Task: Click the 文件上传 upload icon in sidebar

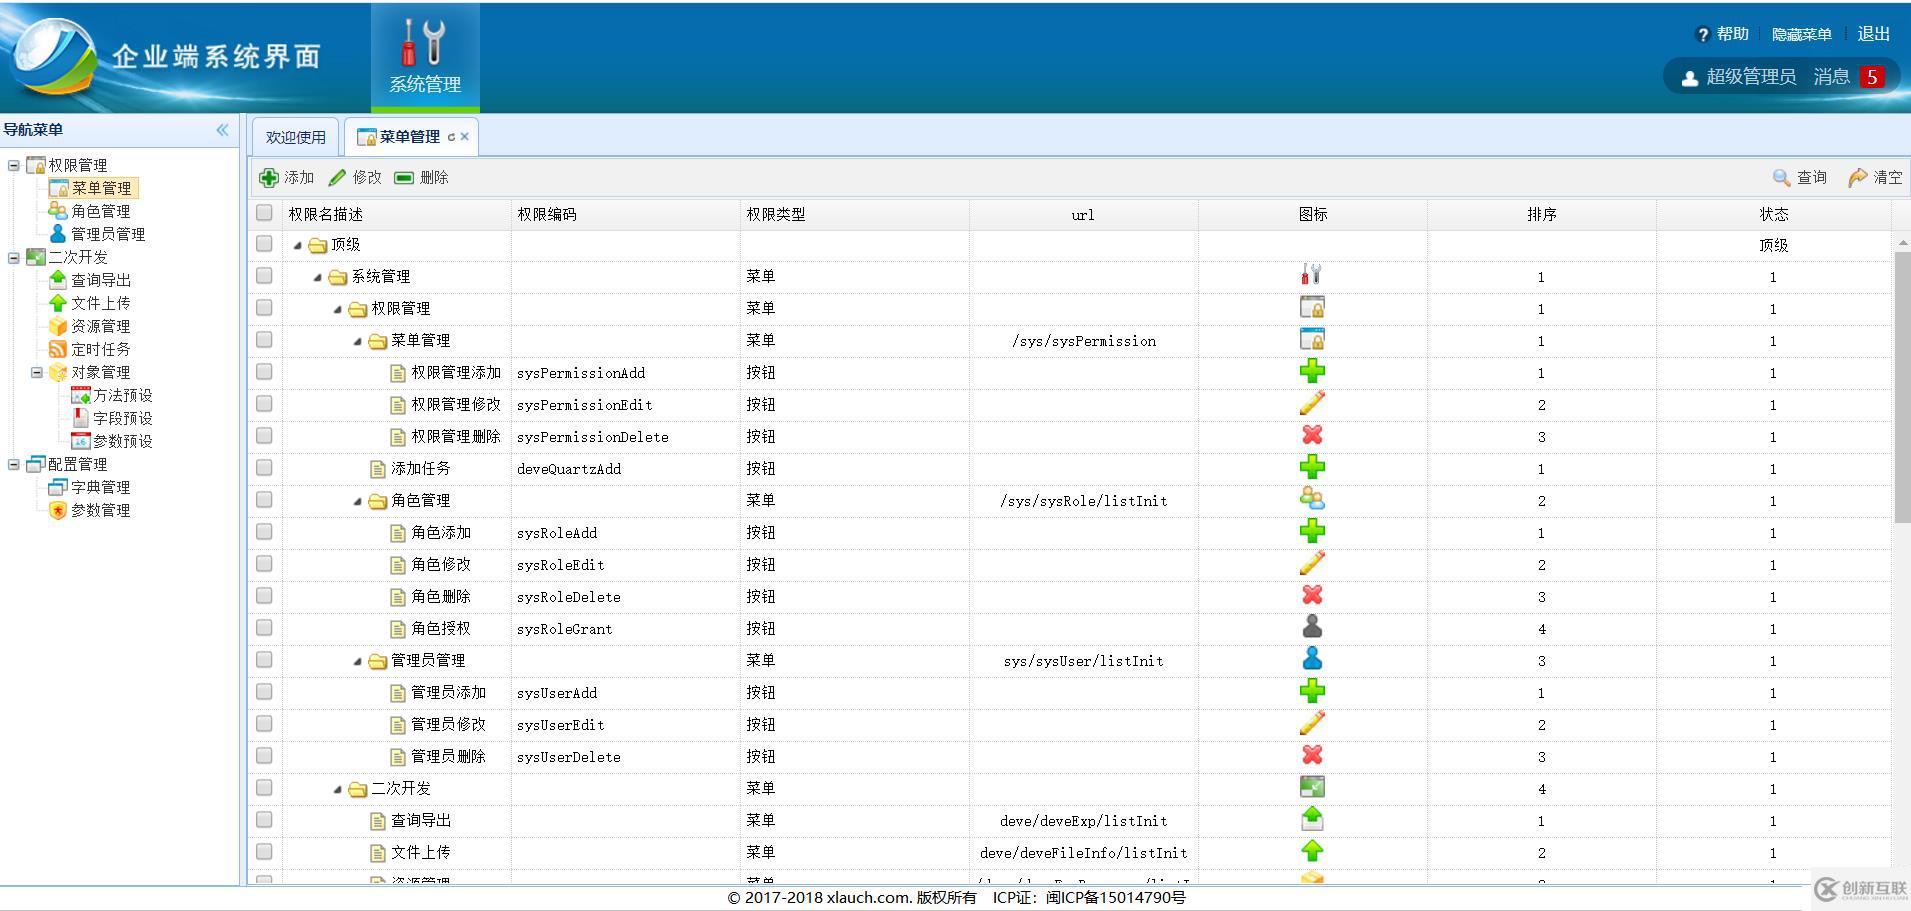Action: pos(58,302)
